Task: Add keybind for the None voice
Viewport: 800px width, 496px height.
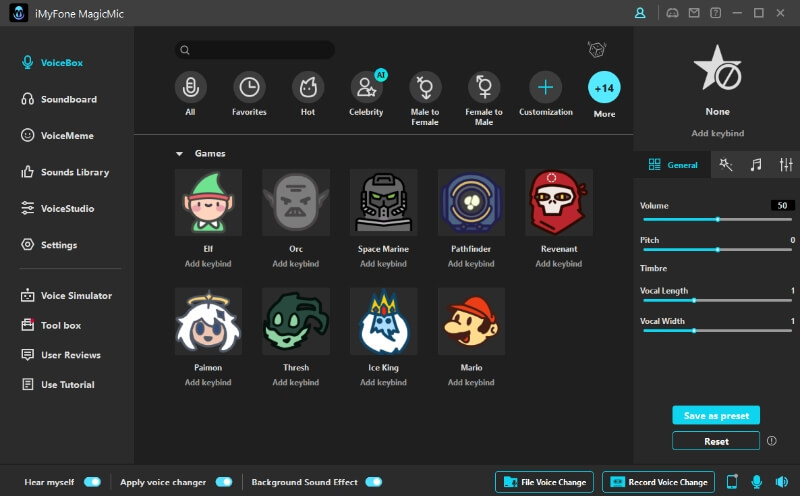Action: [x=717, y=133]
